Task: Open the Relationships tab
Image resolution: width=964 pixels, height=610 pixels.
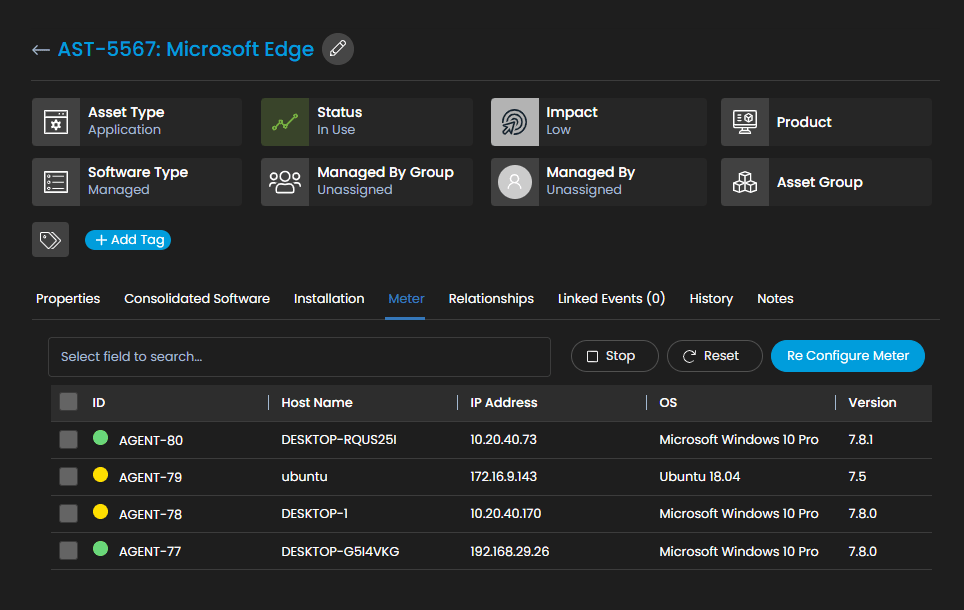Action: coord(491,299)
